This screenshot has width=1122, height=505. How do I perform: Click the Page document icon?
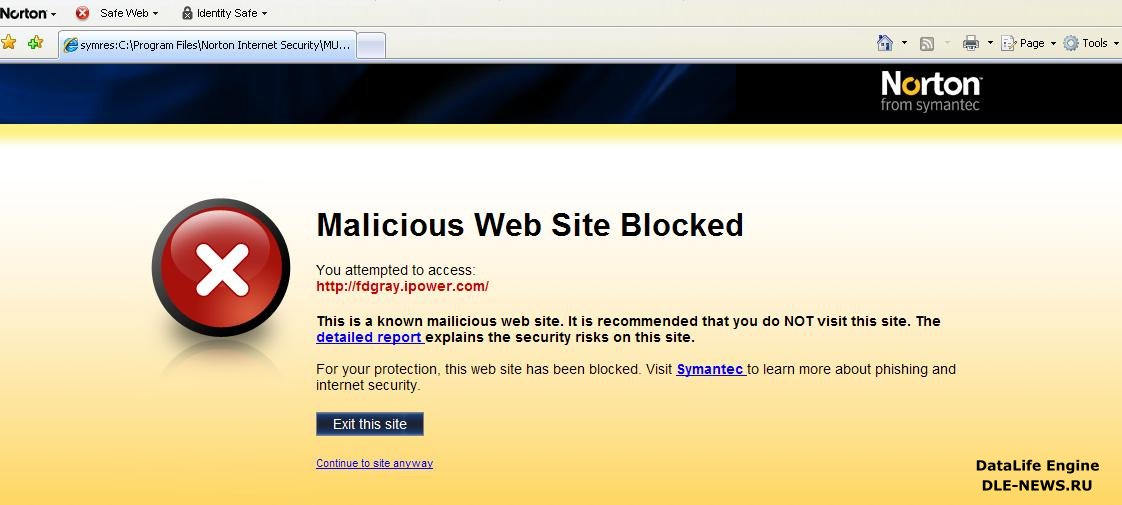pos(1008,44)
